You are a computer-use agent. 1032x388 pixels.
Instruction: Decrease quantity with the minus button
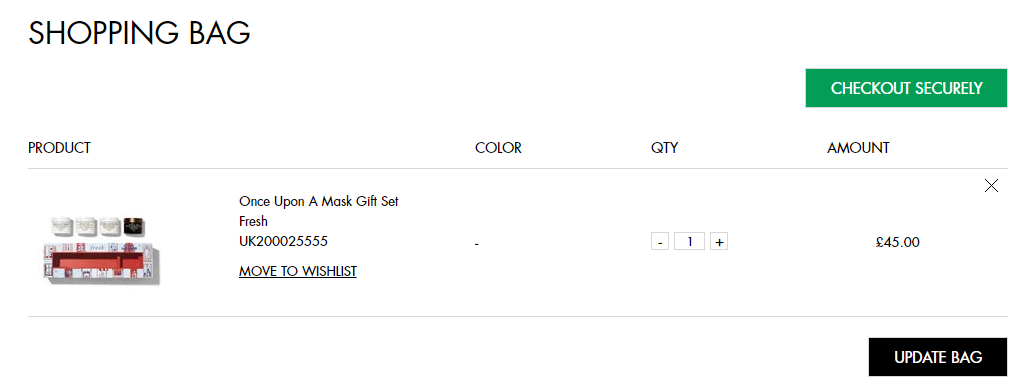659,242
